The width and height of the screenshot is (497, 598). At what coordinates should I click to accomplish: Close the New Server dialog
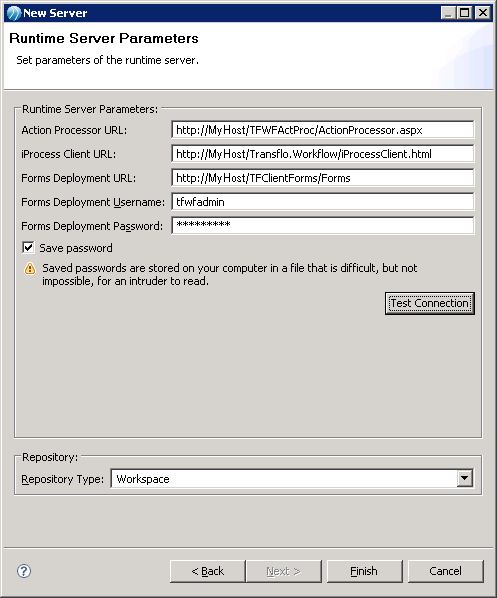483,13
